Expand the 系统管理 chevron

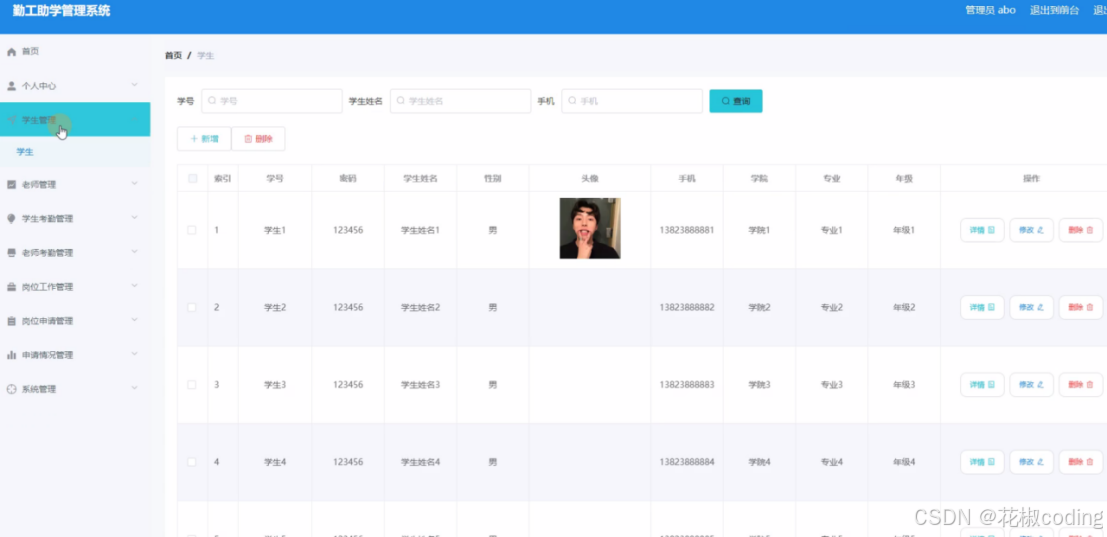[134, 388]
